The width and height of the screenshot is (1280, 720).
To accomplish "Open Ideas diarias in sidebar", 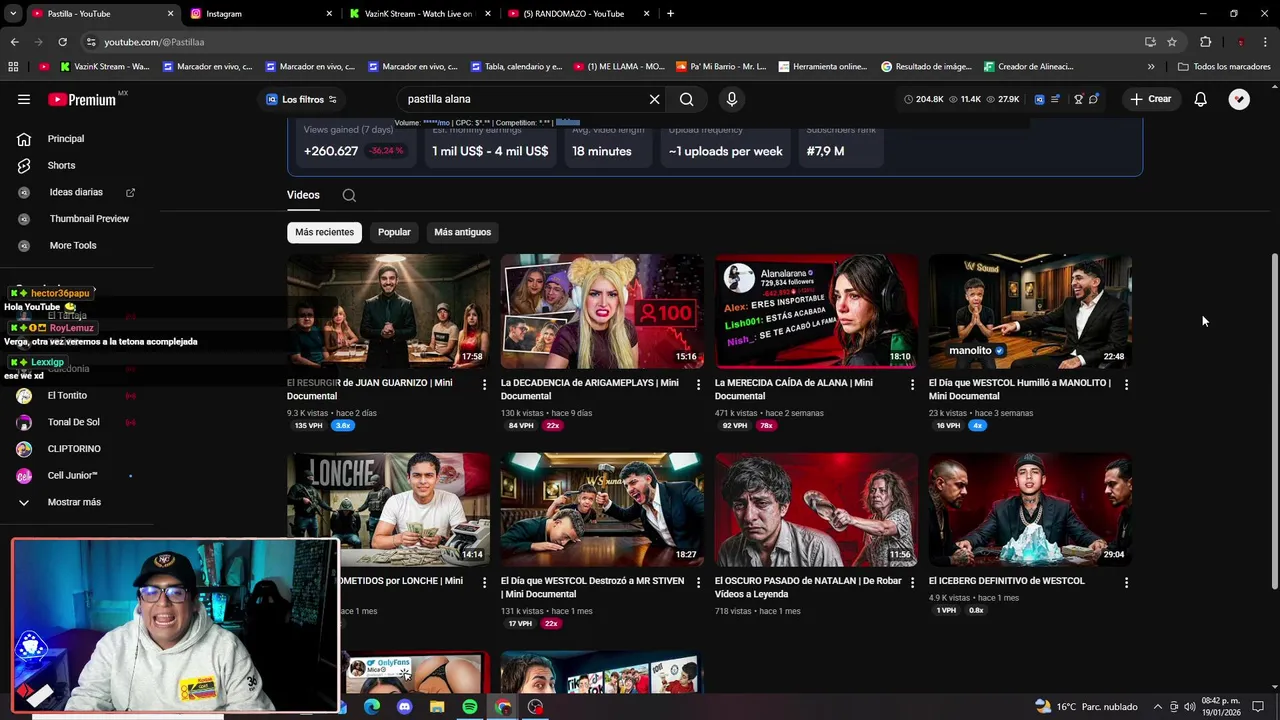I will pos(77,192).
